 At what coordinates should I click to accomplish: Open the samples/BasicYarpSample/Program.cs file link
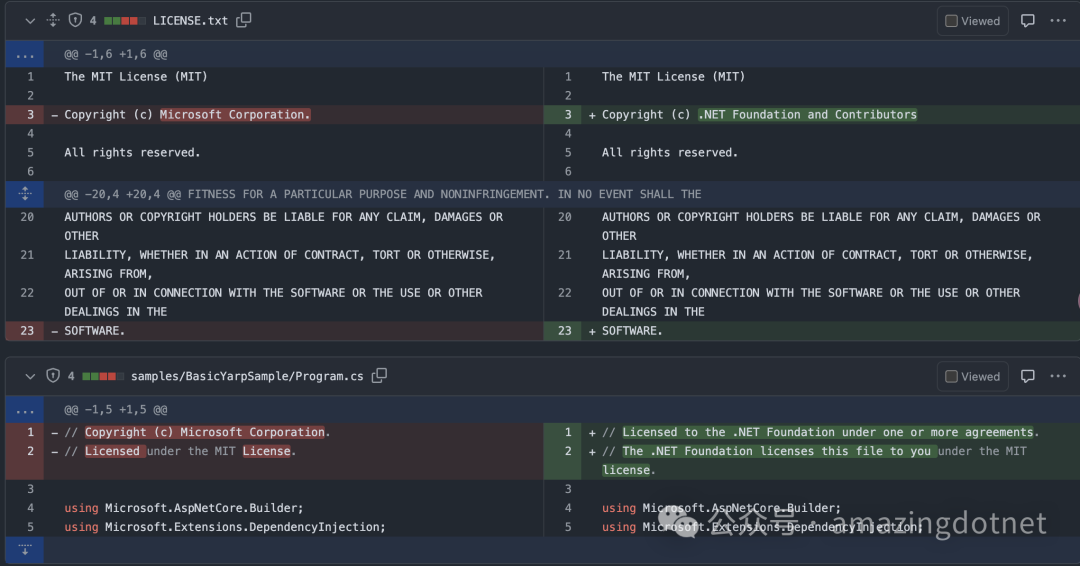pos(247,376)
